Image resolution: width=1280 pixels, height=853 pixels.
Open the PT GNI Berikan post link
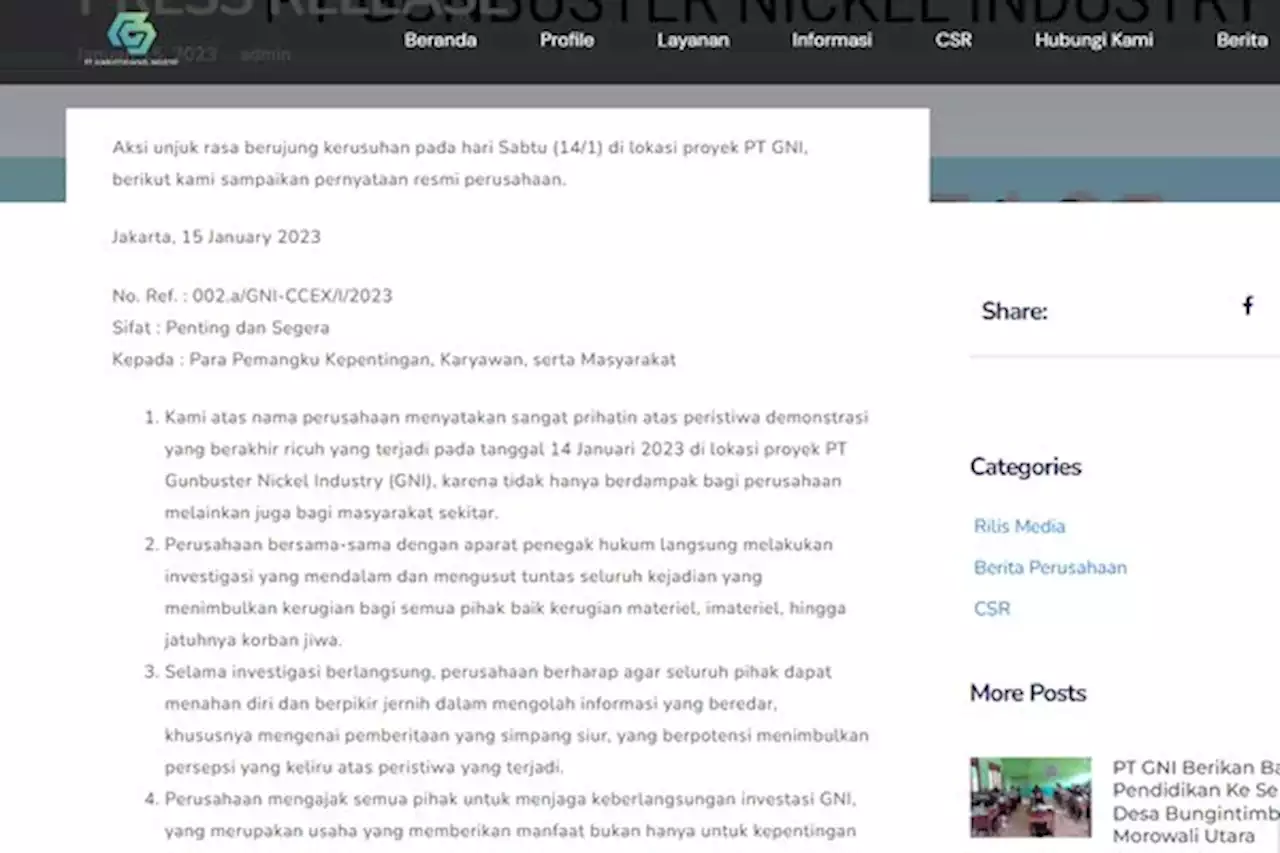coord(1196,801)
